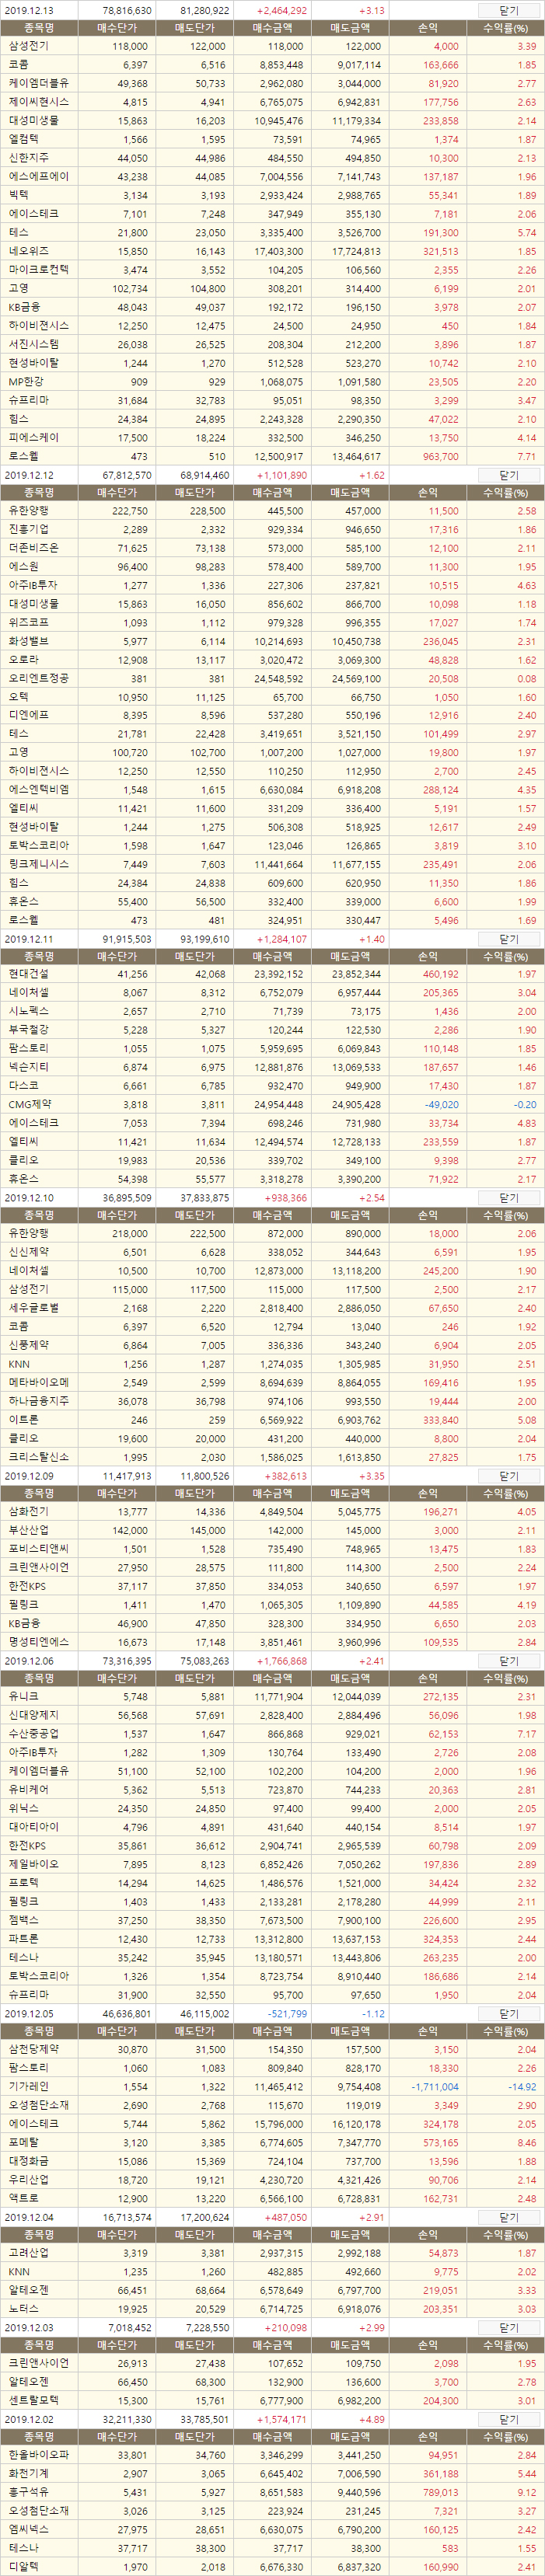Click the 기가레인 stock name
This screenshot has width=545, height=2576.
pyautogui.click(x=29, y=2087)
